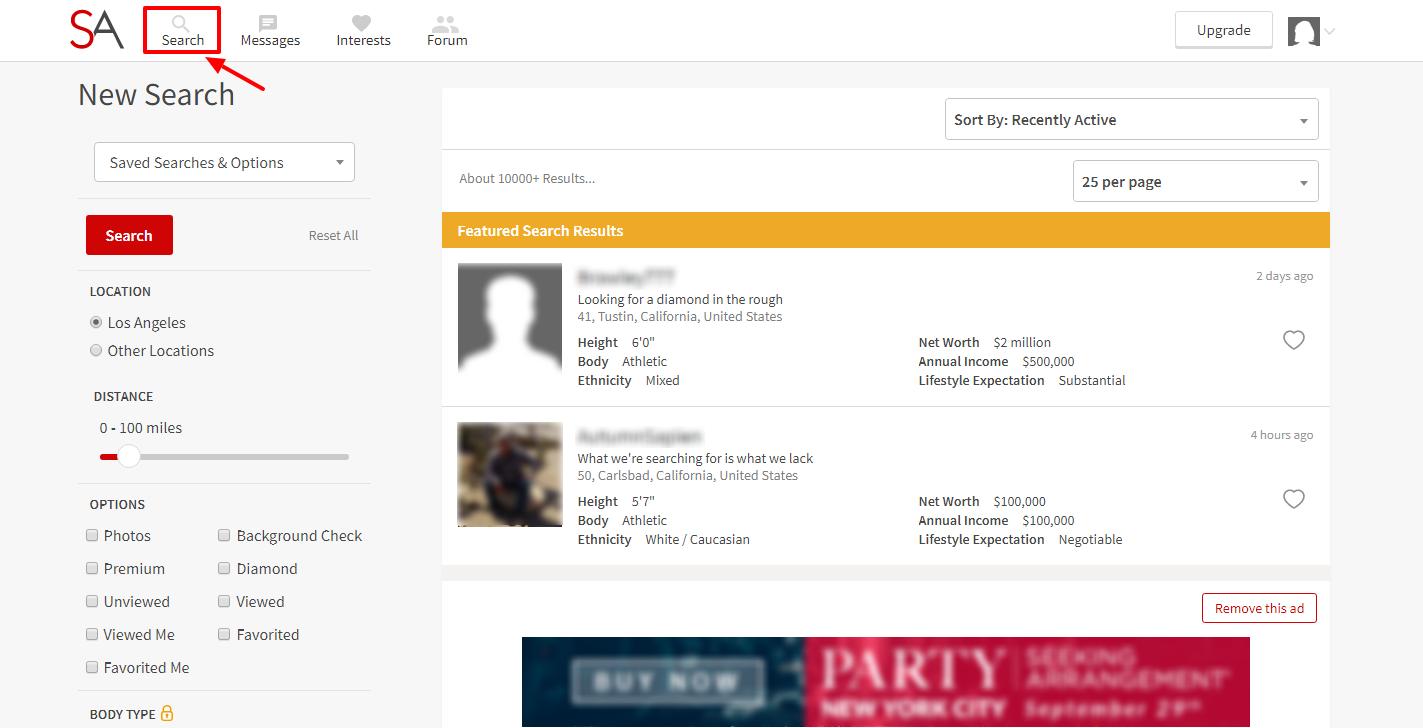The height and width of the screenshot is (728, 1423).
Task: Select the Los Angeles location radio
Action: 96,322
